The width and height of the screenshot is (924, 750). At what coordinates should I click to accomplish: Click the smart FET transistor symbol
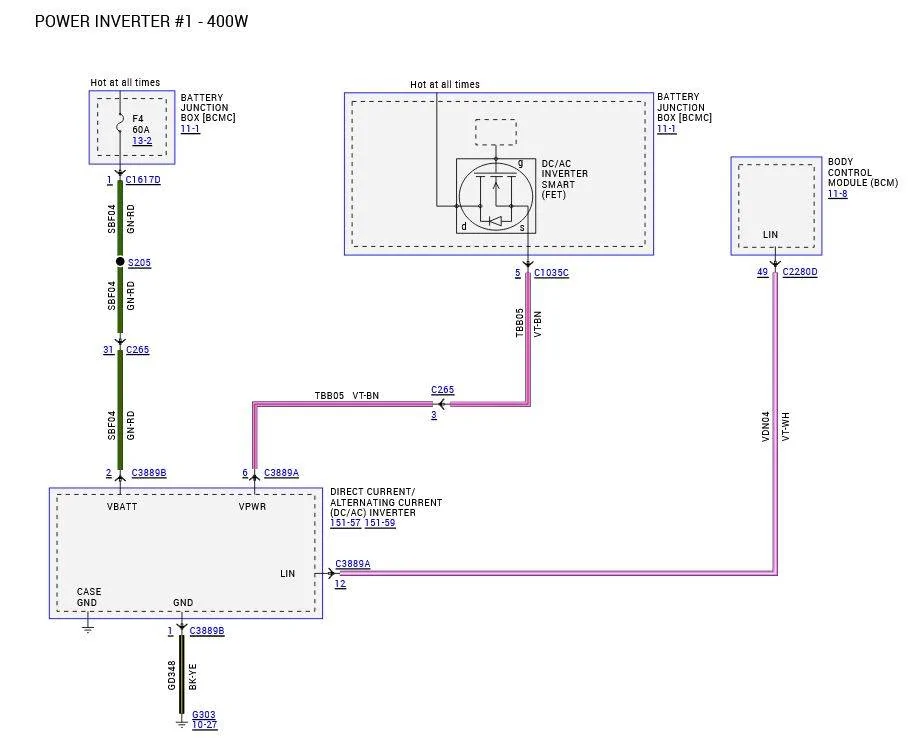496,196
